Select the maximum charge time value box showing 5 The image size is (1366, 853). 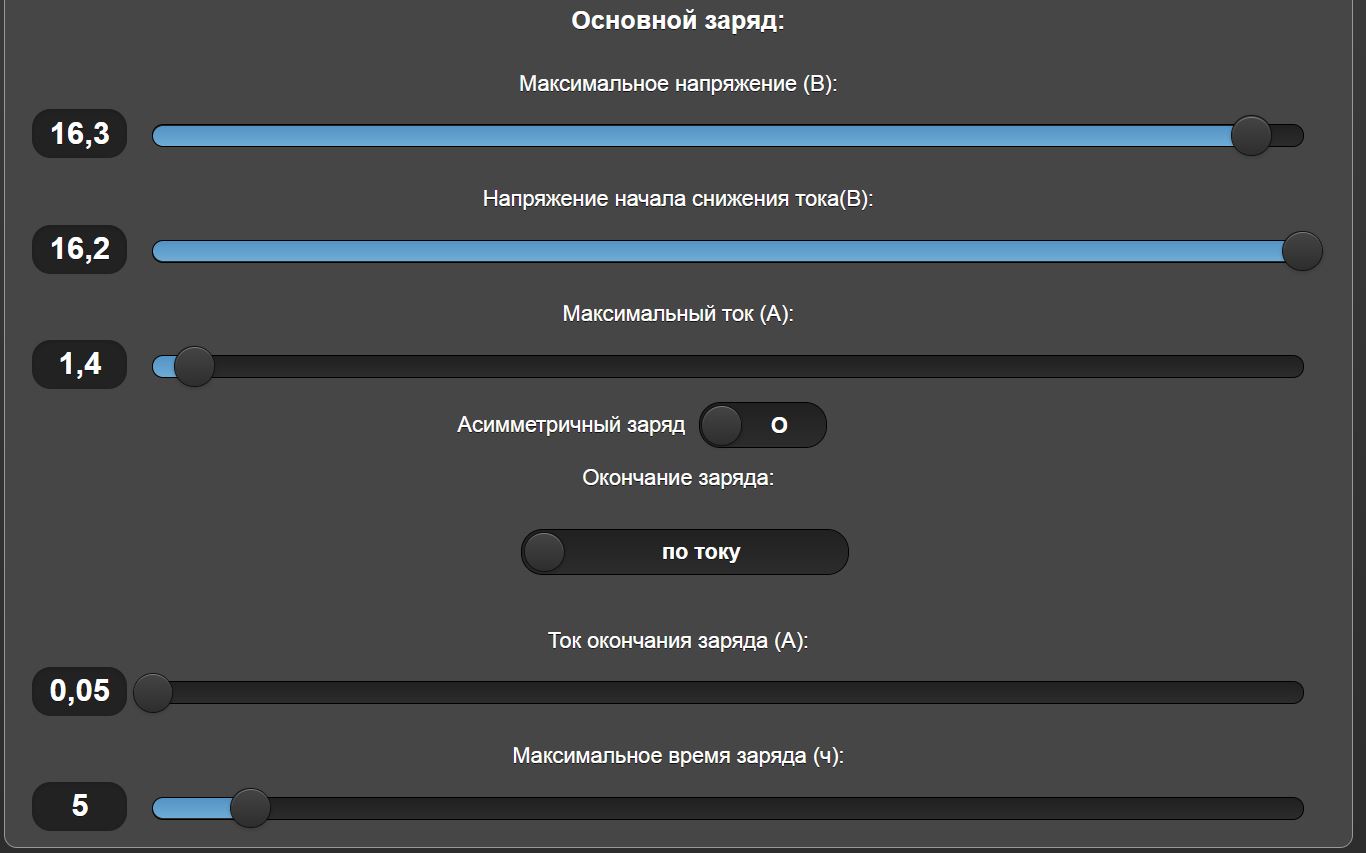[80, 806]
